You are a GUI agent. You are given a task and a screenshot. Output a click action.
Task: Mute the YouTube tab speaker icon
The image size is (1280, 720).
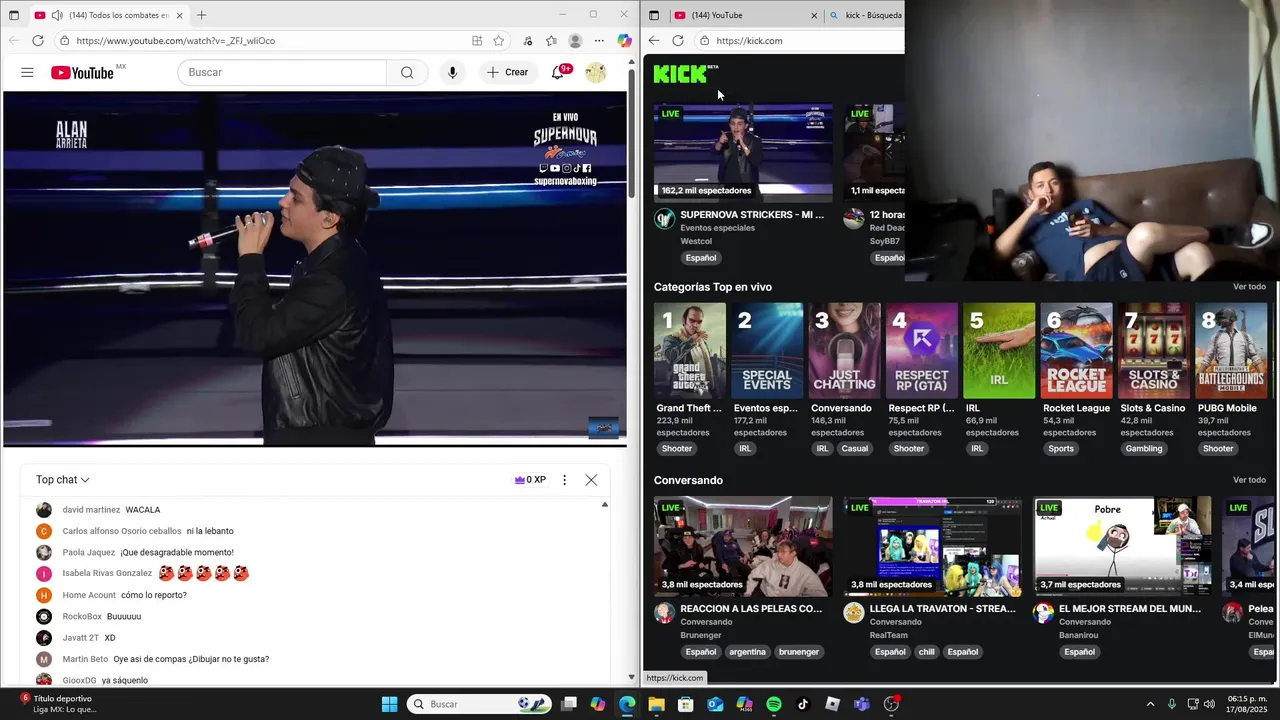(x=57, y=15)
